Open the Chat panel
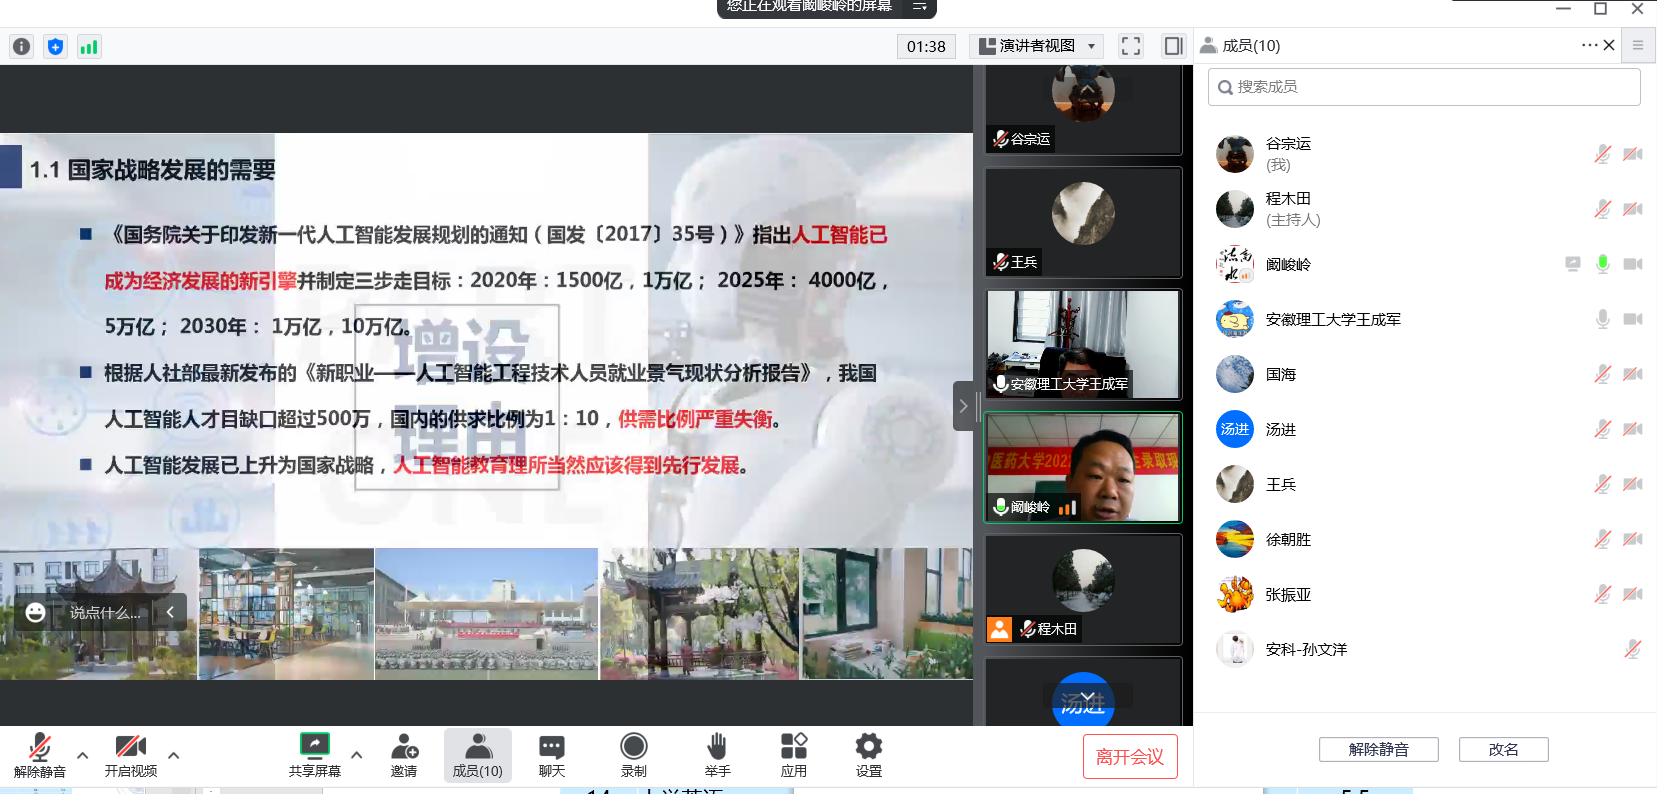1657x794 pixels. pyautogui.click(x=552, y=755)
